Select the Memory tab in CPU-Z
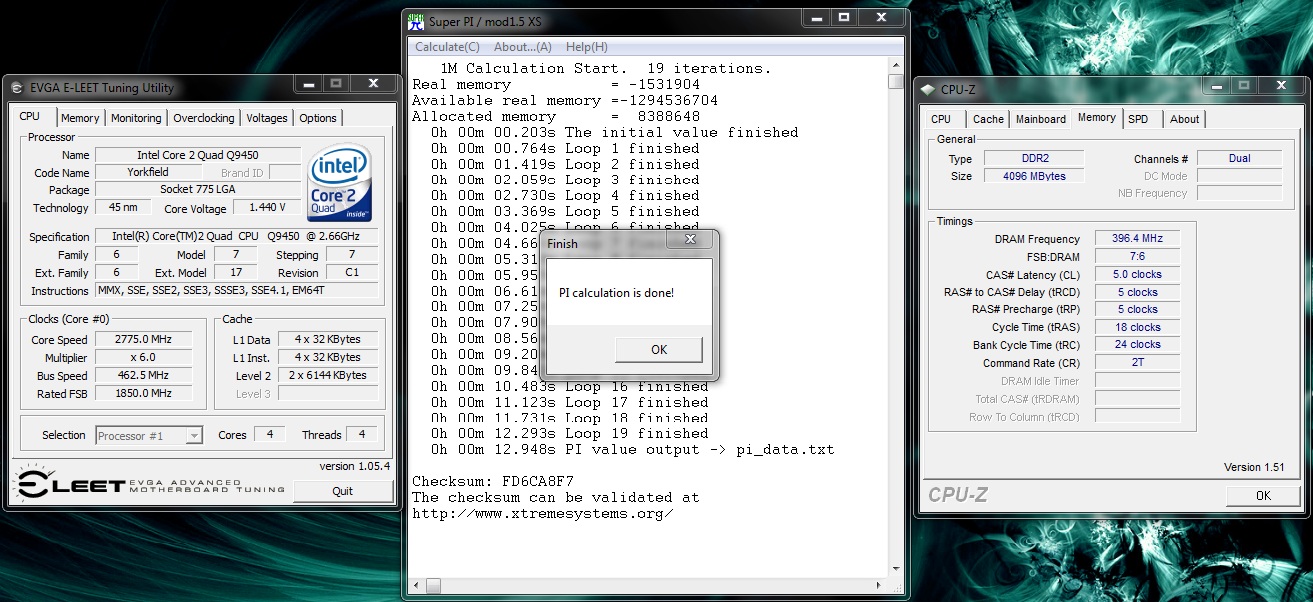1313x602 pixels. (x=1096, y=118)
